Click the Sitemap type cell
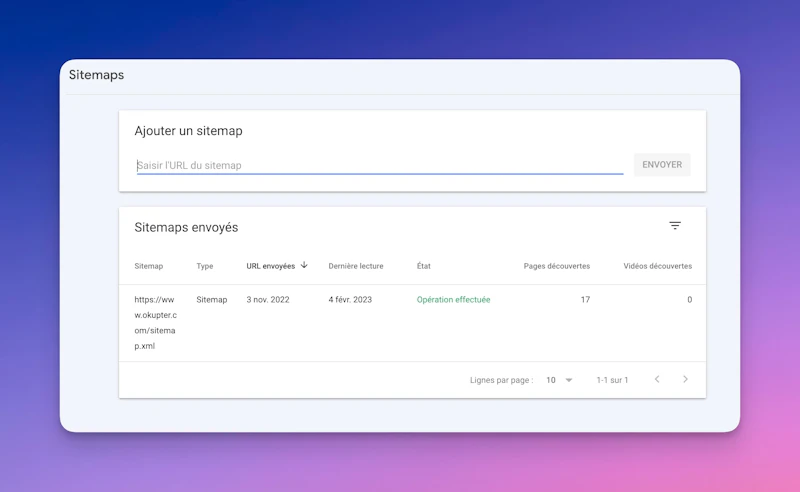This screenshot has width=800, height=492. [x=212, y=300]
